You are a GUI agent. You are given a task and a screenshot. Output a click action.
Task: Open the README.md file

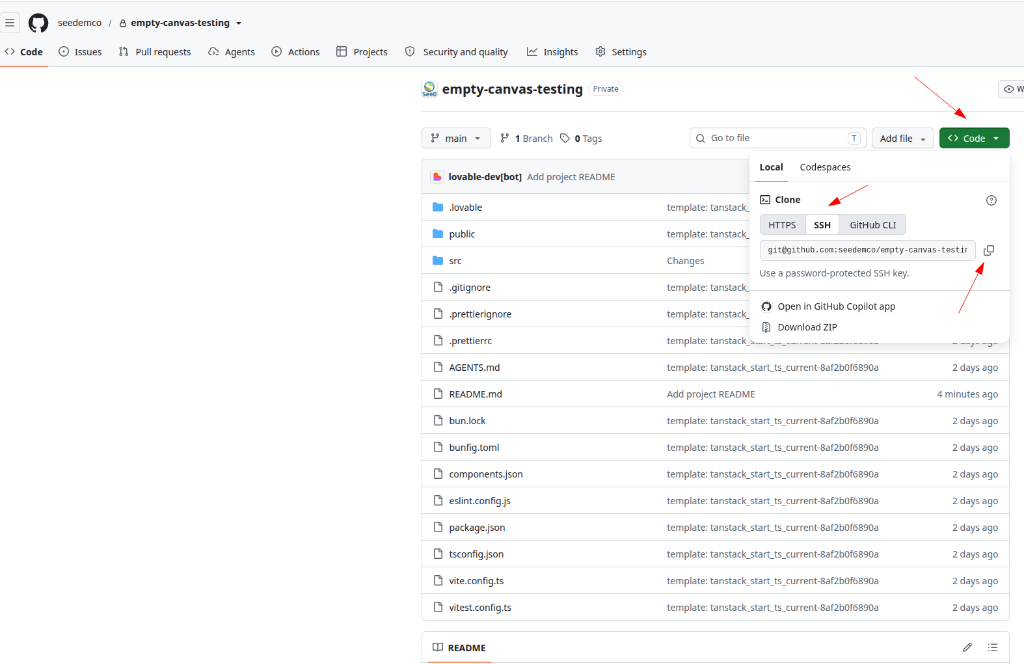click(x=475, y=394)
